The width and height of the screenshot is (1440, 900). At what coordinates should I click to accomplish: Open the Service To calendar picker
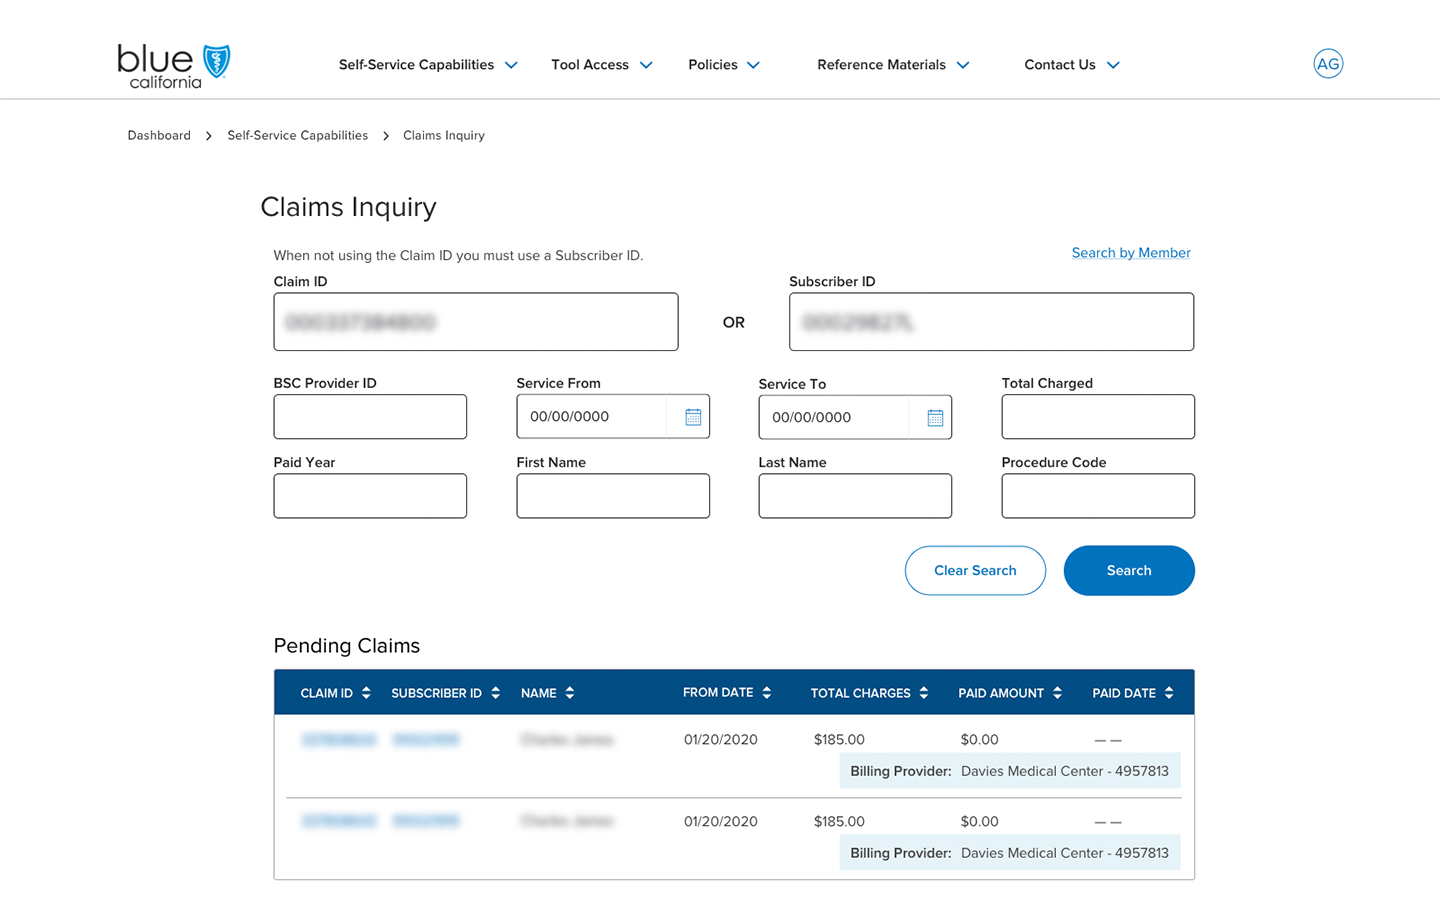(934, 418)
